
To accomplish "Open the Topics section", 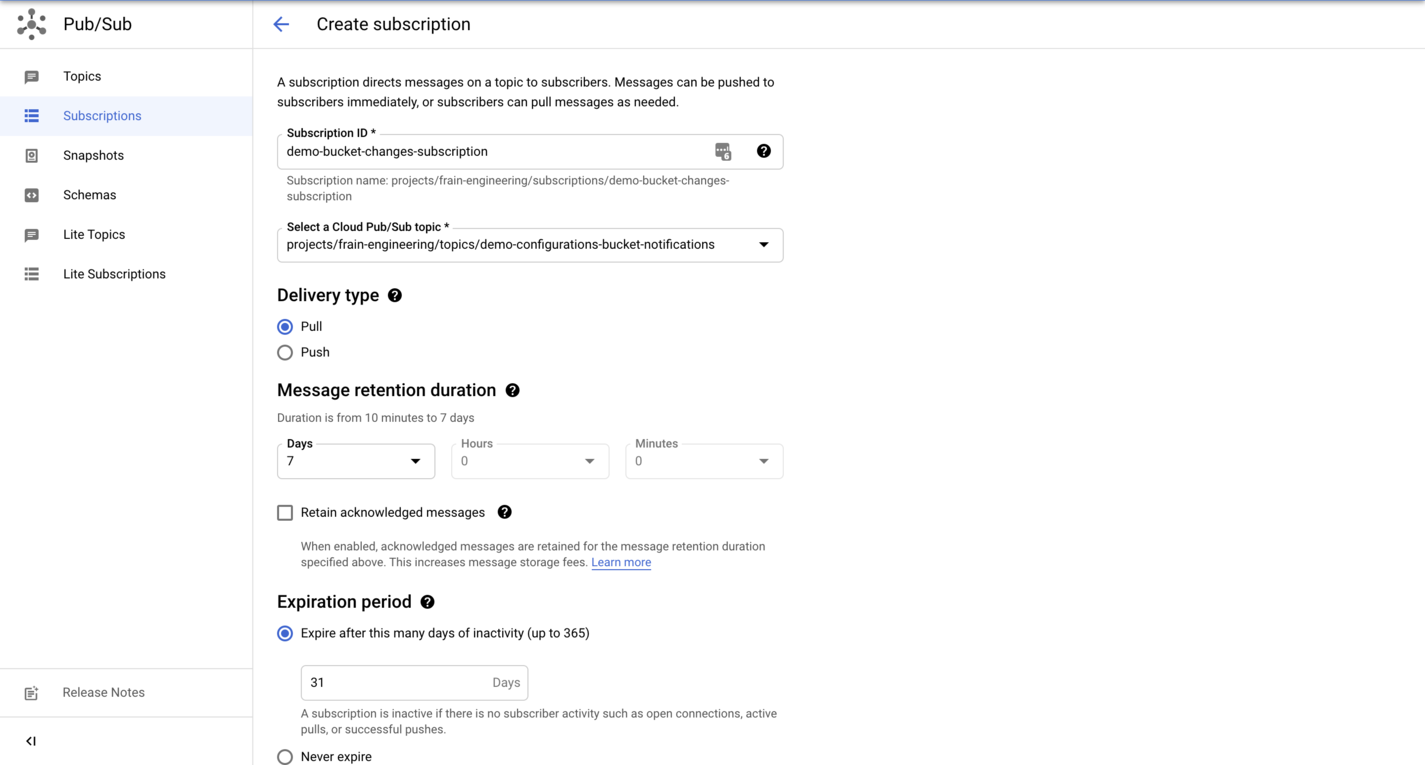I will [x=82, y=76].
